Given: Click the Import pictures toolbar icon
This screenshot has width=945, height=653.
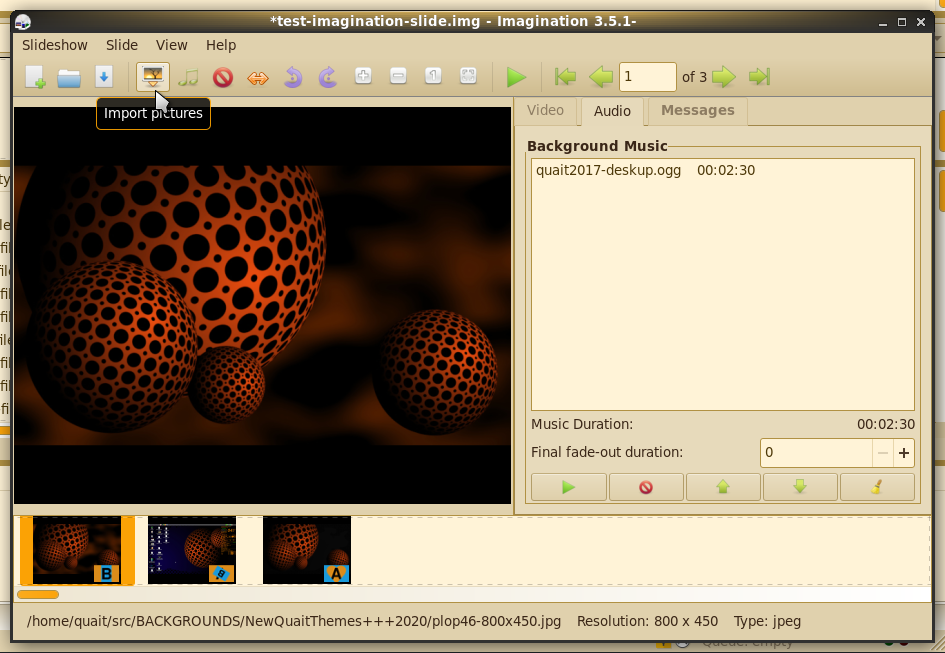Looking at the screenshot, I should click(x=153, y=77).
